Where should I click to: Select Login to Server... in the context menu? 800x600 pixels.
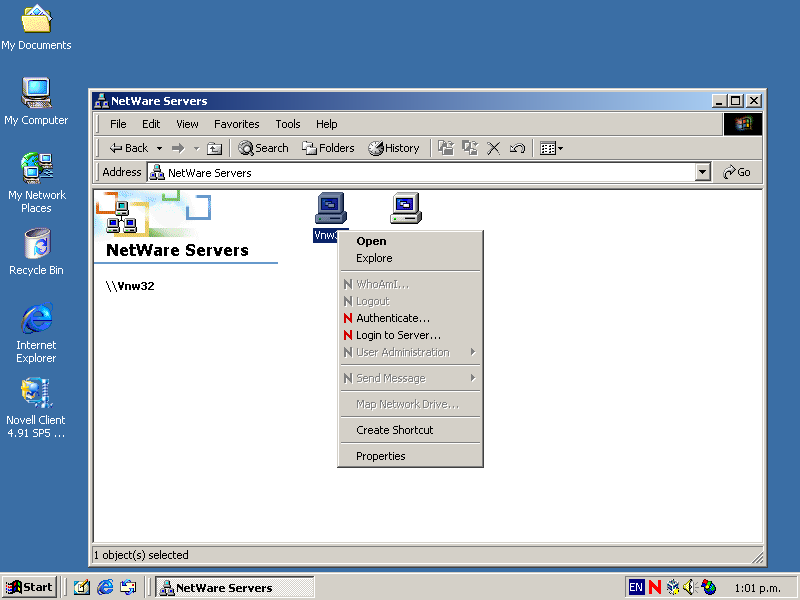(x=411, y=335)
